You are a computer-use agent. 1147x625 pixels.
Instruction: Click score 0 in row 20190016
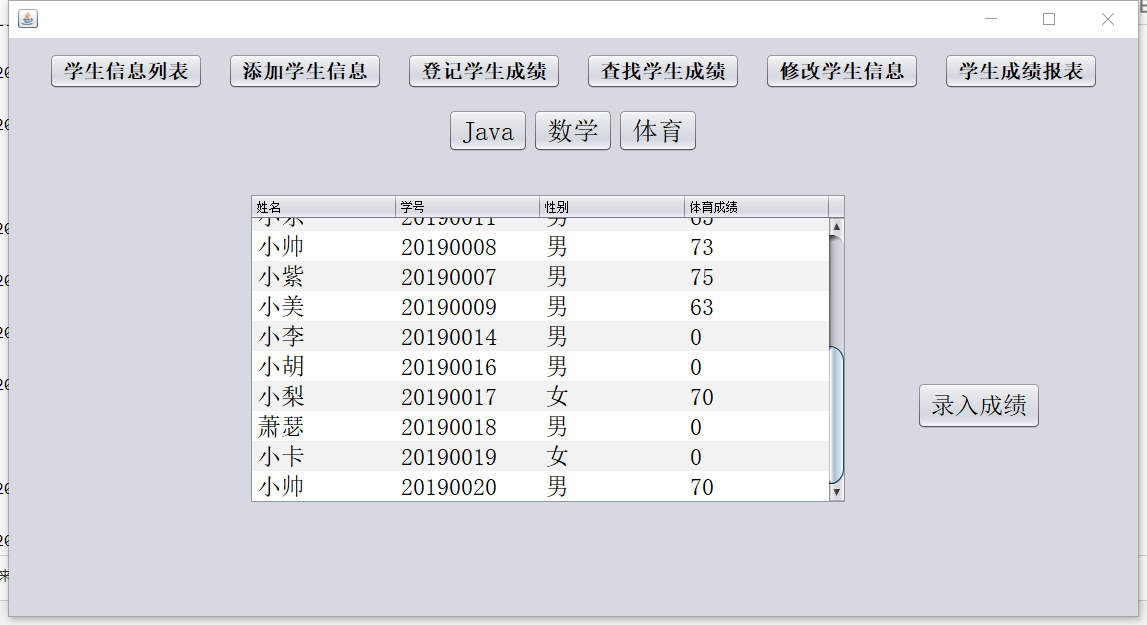(x=696, y=367)
